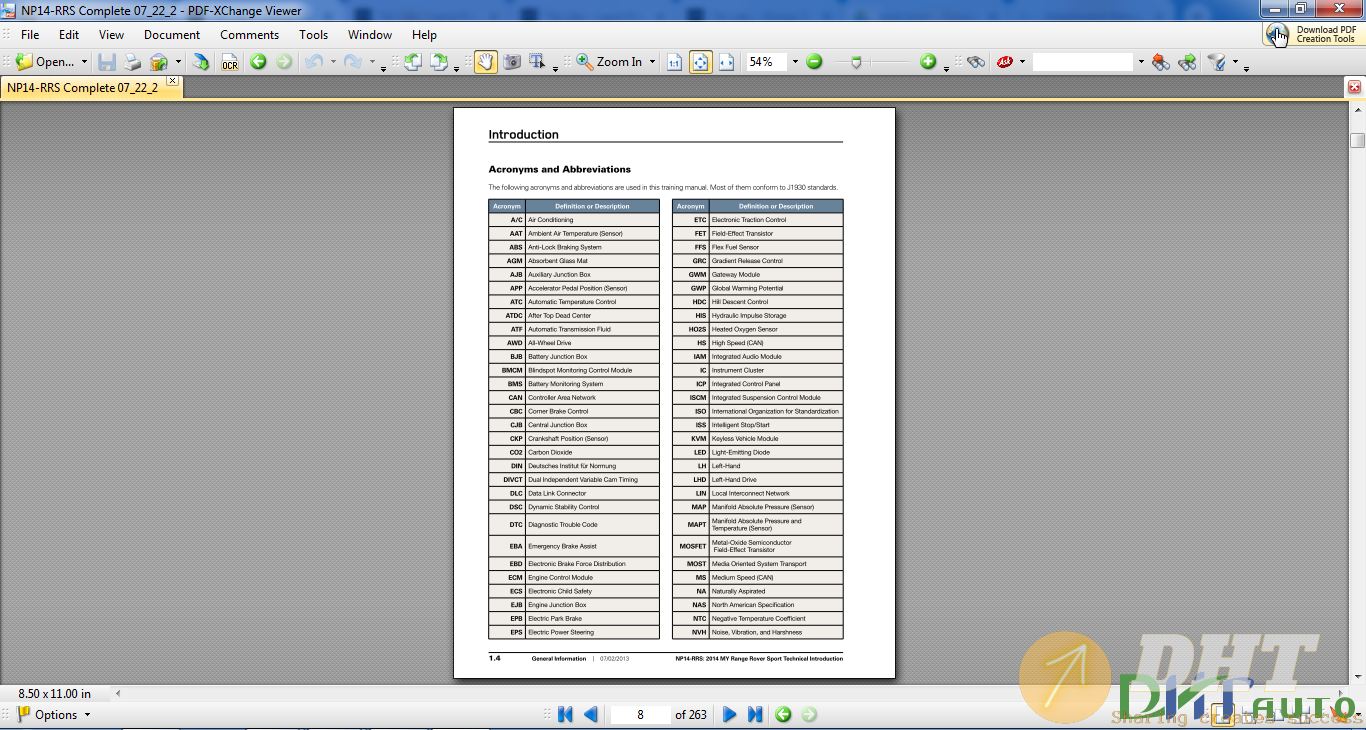This screenshot has height=730, width=1366.
Task: Click the Save floppy disk icon
Action: pos(107,62)
